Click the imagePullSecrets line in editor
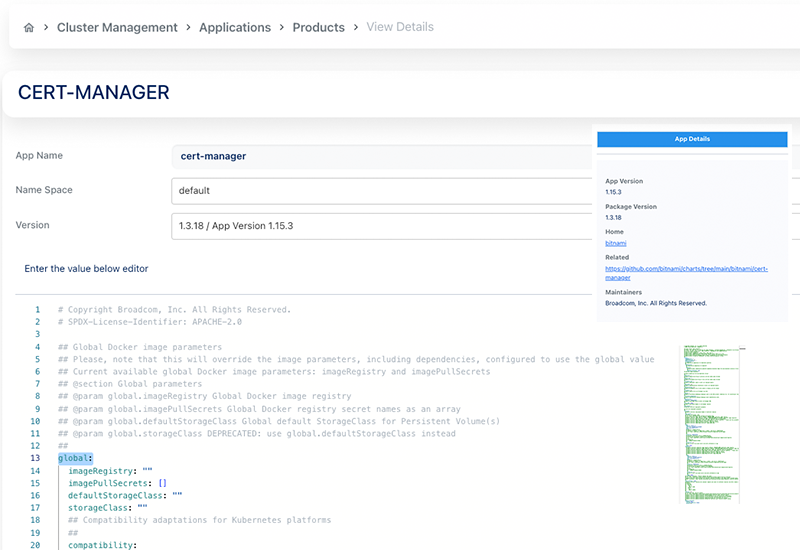 point(117,483)
